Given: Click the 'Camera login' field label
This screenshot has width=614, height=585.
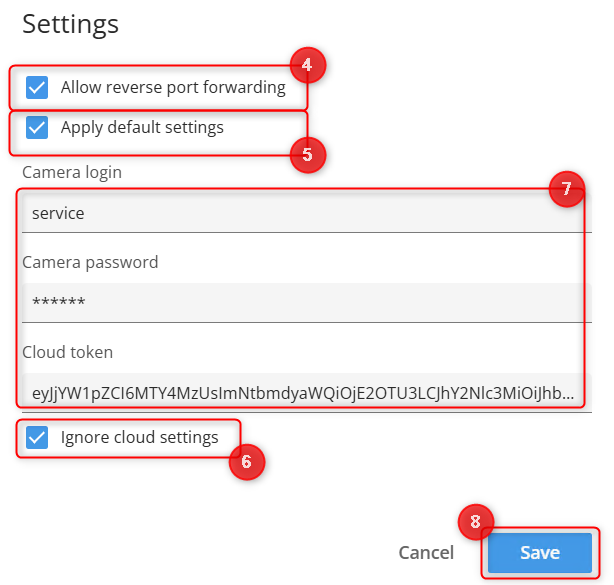Looking at the screenshot, I should [x=72, y=172].
